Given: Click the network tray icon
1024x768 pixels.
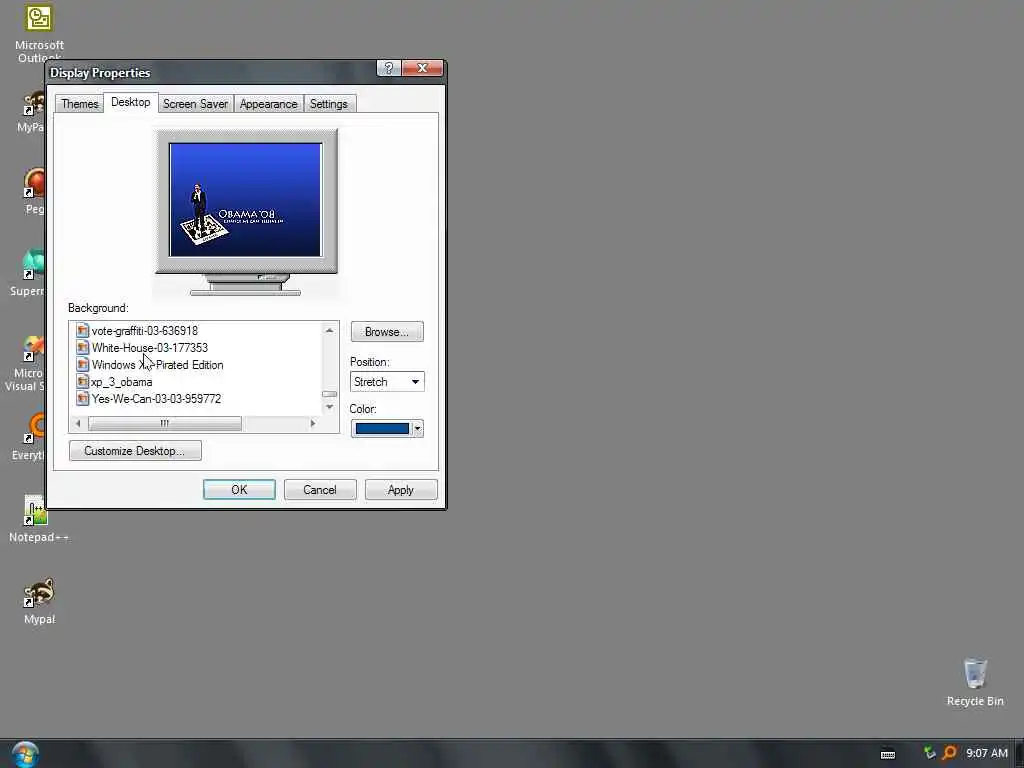Looking at the screenshot, I should (929, 753).
